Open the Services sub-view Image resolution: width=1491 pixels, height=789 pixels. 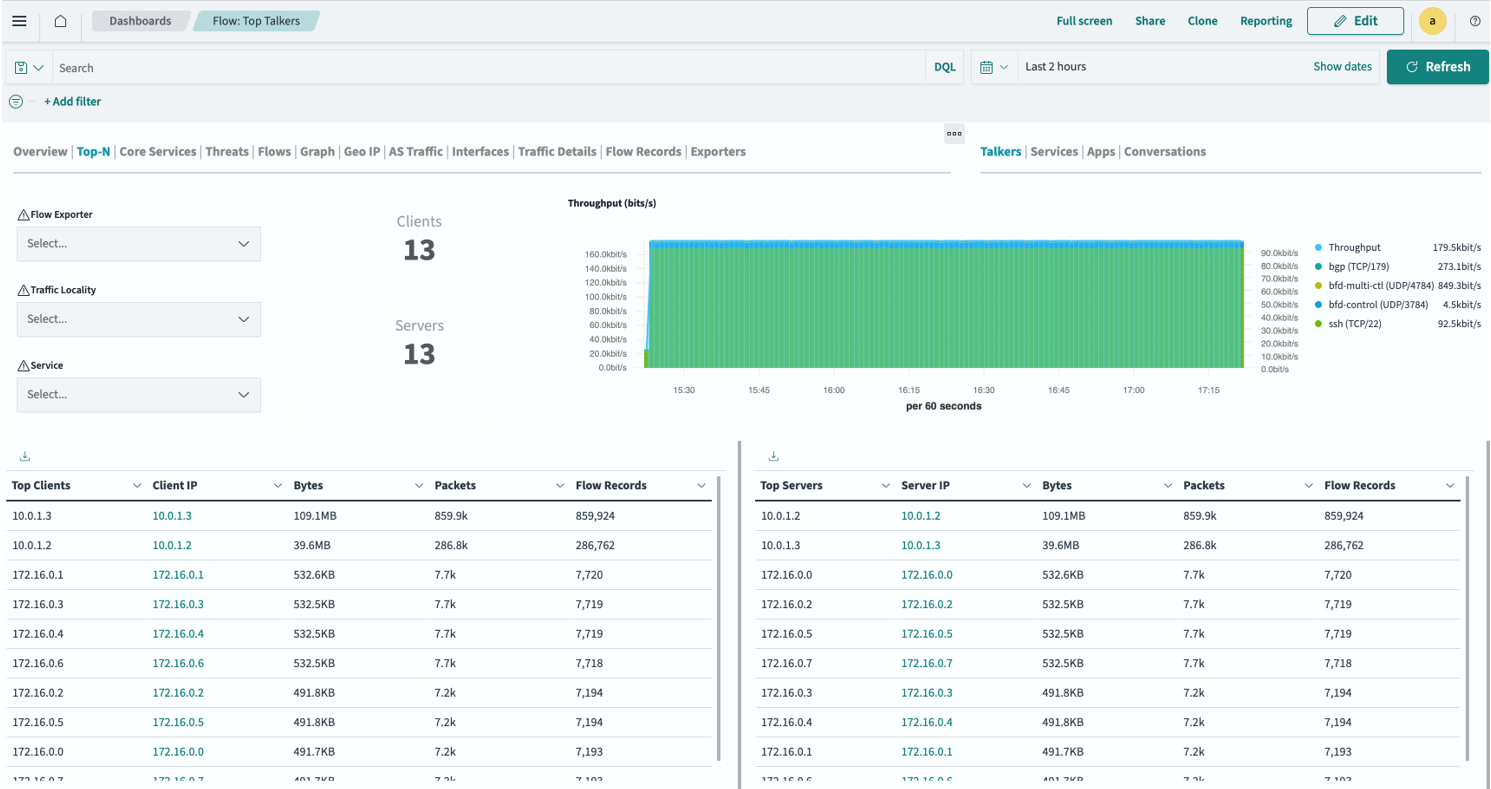pyautogui.click(x=1054, y=152)
